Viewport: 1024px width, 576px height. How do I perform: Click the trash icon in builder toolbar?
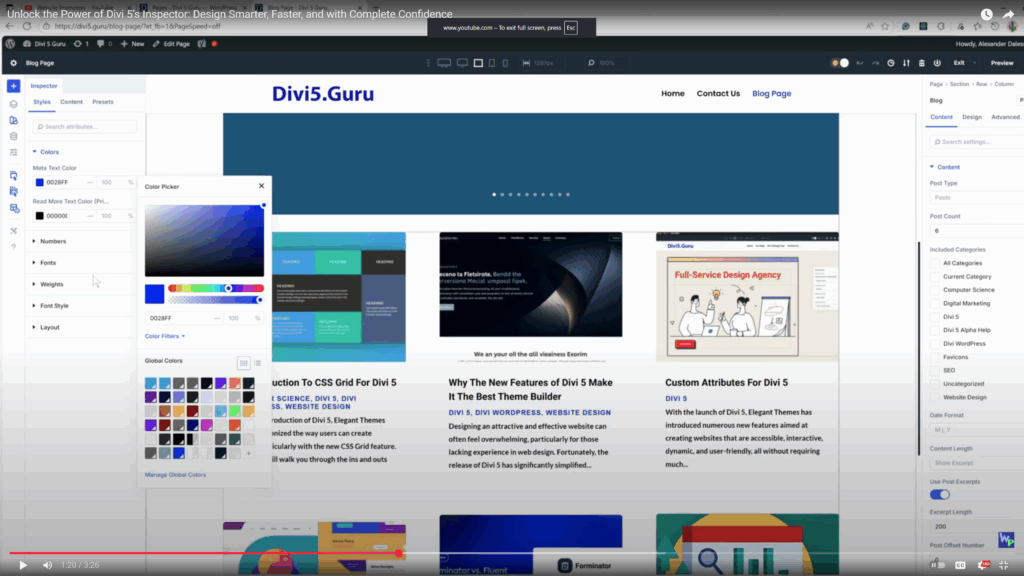point(921,63)
